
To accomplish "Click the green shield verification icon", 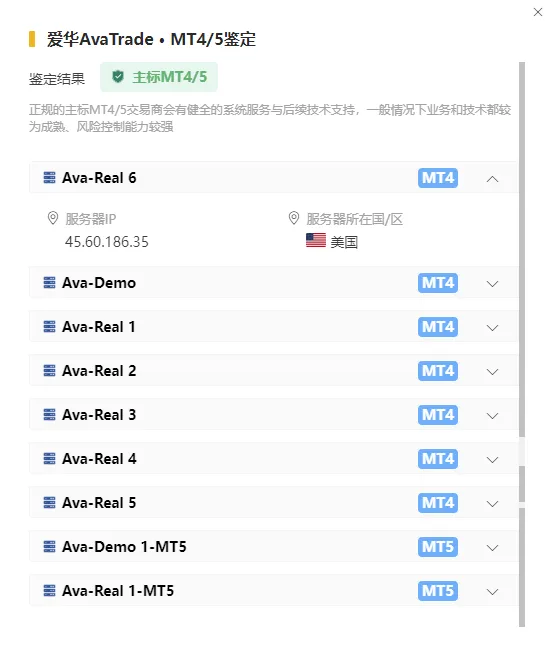I will click(x=118, y=76).
